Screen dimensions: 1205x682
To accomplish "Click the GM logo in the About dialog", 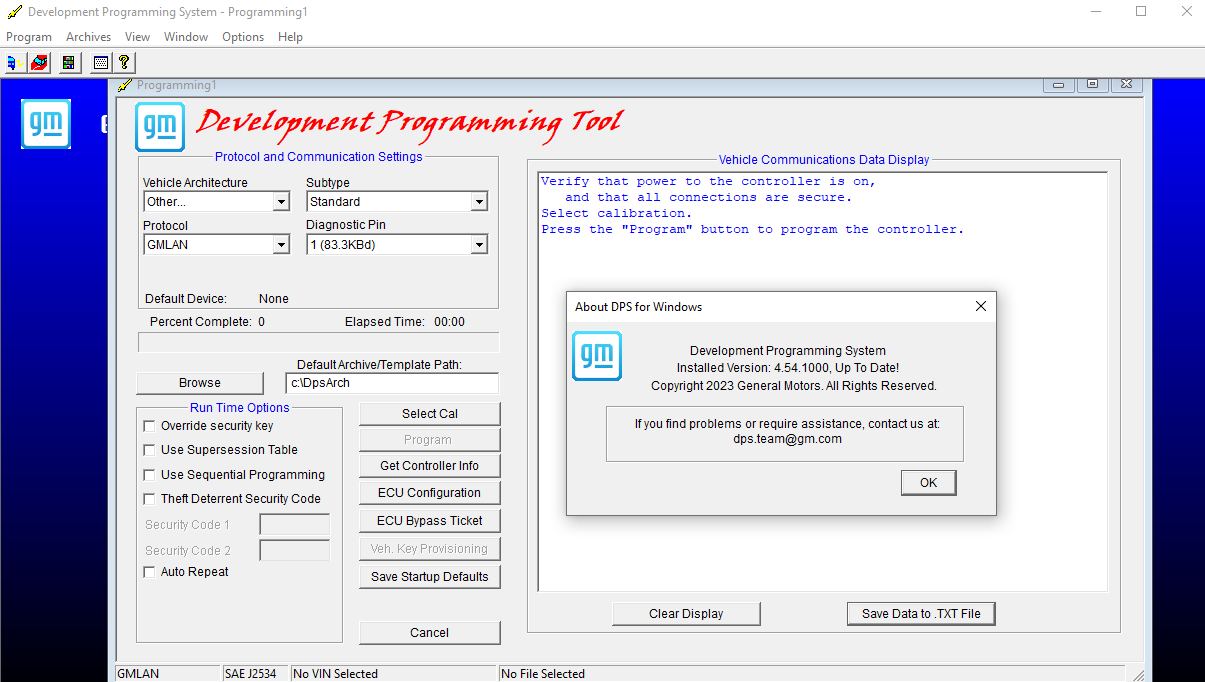I will (x=597, y=356).
